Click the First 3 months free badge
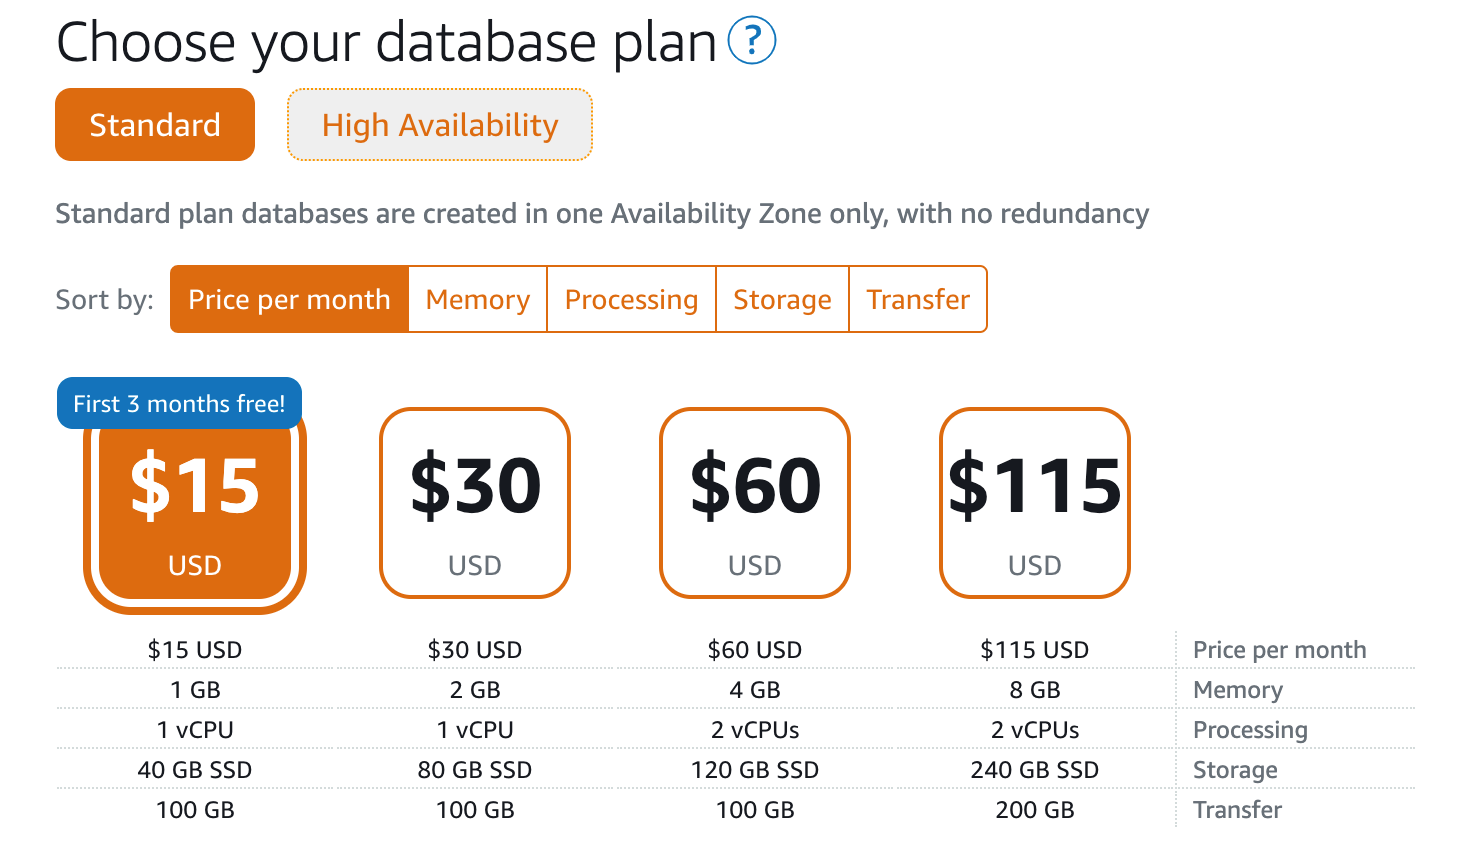The width and height of the screenshot is (1458, 846). (x=179, y=403)
